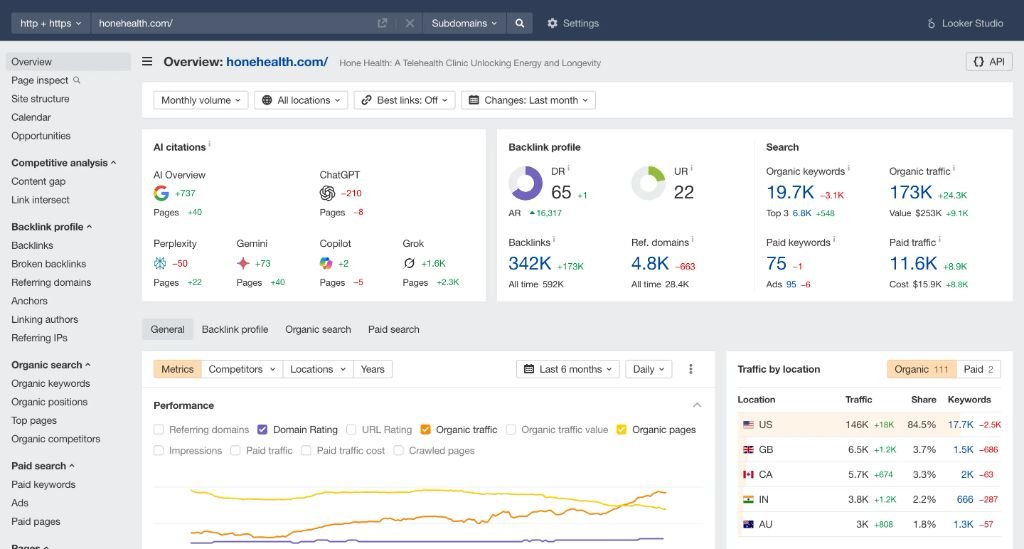The image size is (1024, 549).
Task: Click the Perplexity logo icon
Action: click(160, 263)
